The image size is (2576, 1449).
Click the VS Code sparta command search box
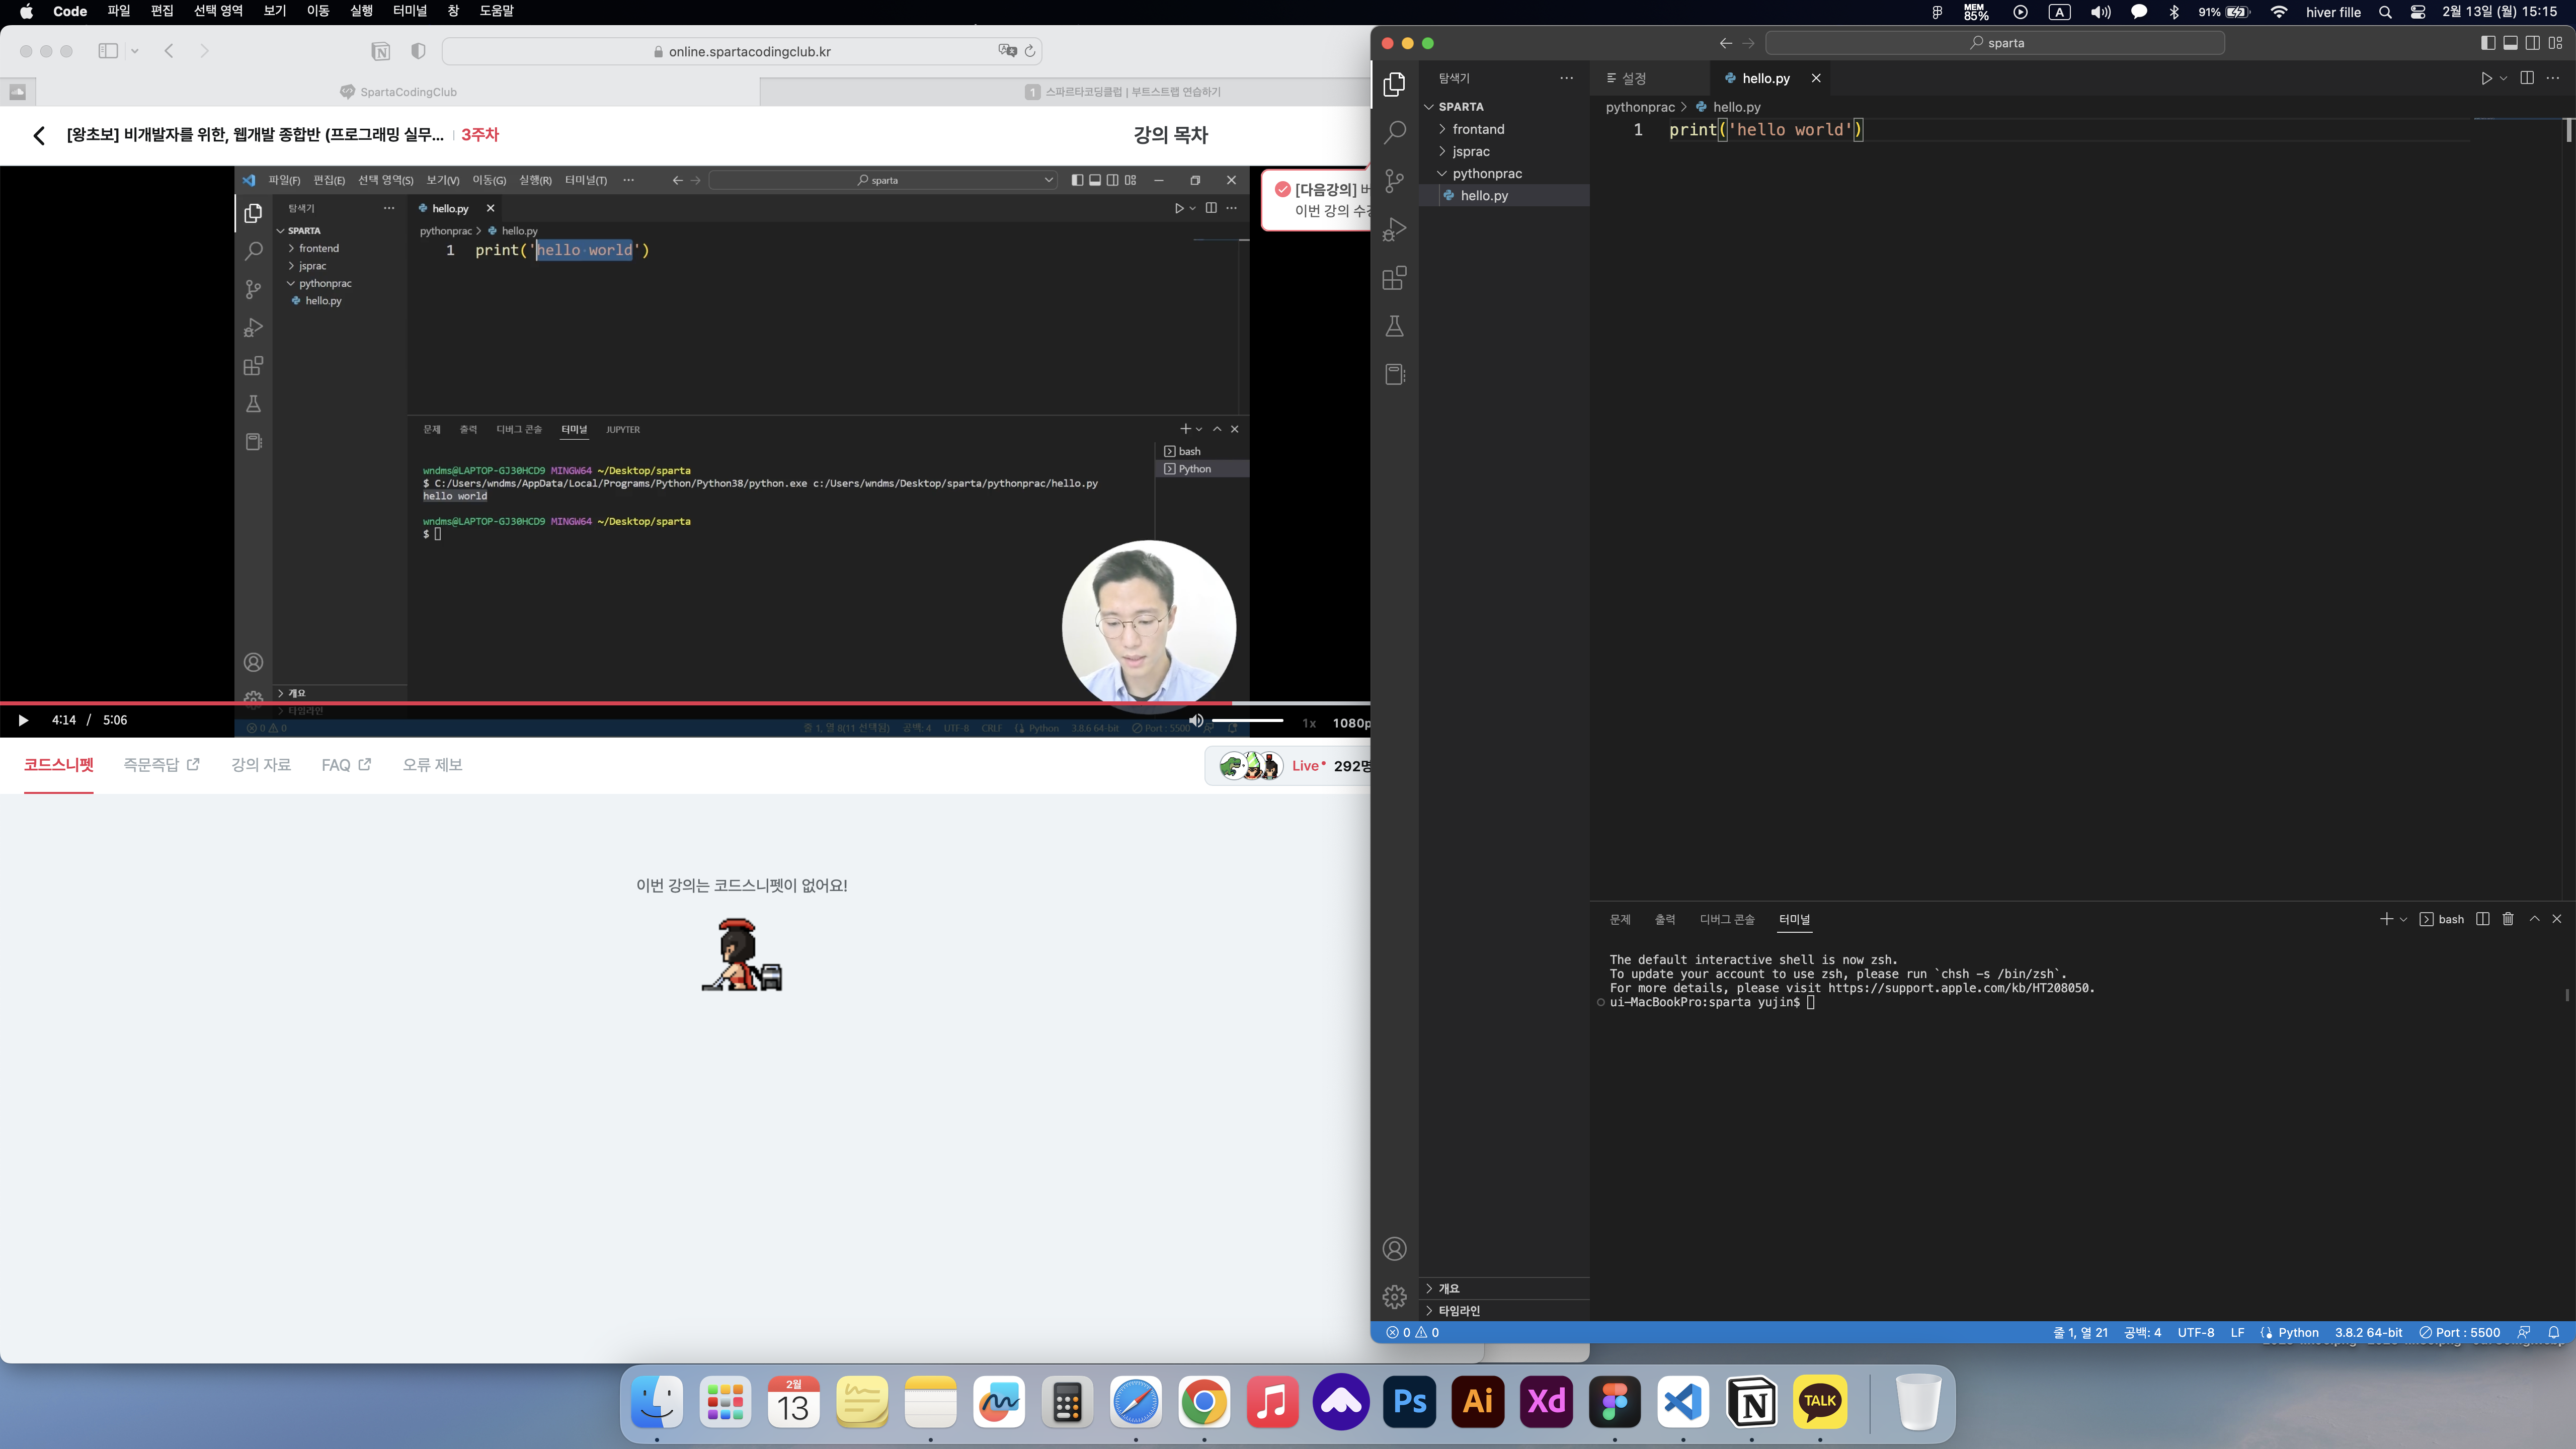[1995, 43]
